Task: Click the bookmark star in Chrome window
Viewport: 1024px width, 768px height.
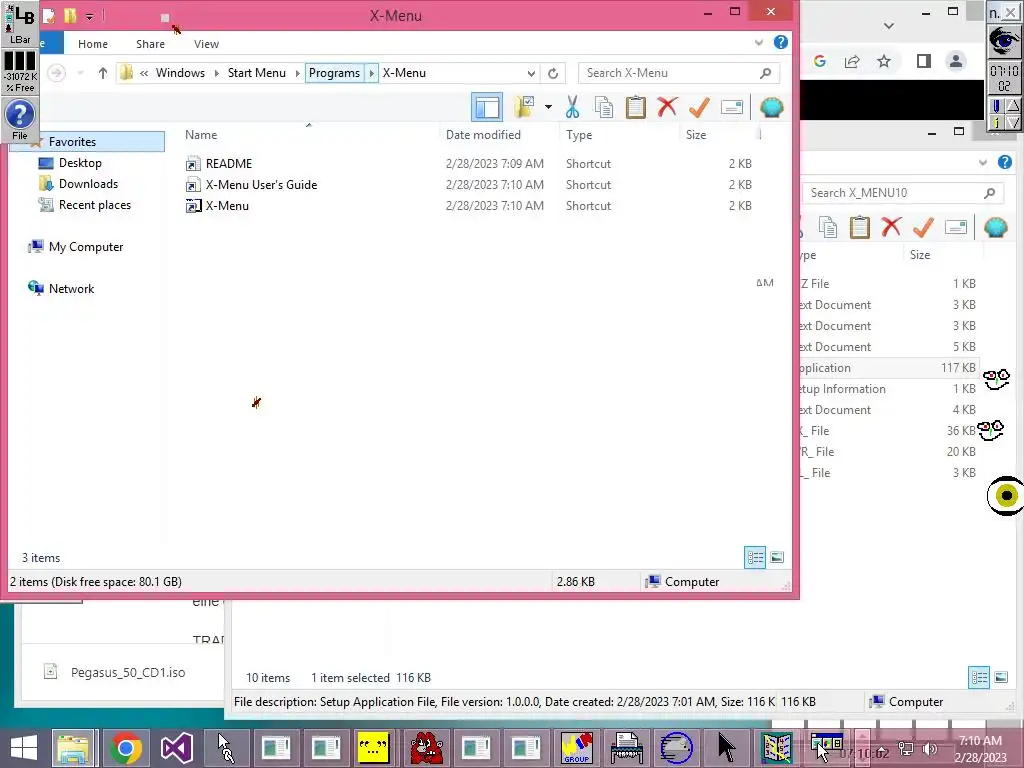Action: [x=884, y=61]
